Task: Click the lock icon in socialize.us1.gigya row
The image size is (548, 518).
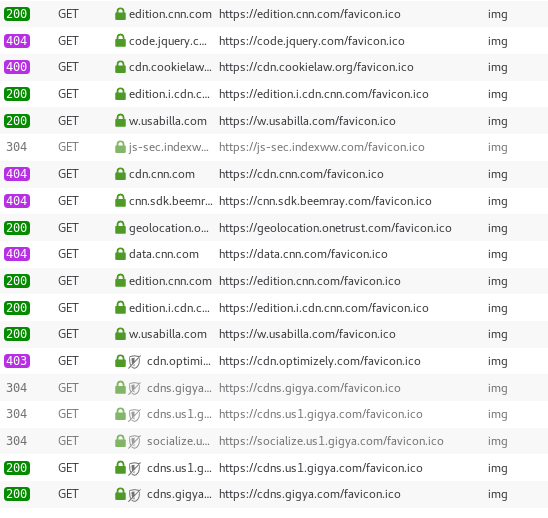Action: click(x=120, y=441)
